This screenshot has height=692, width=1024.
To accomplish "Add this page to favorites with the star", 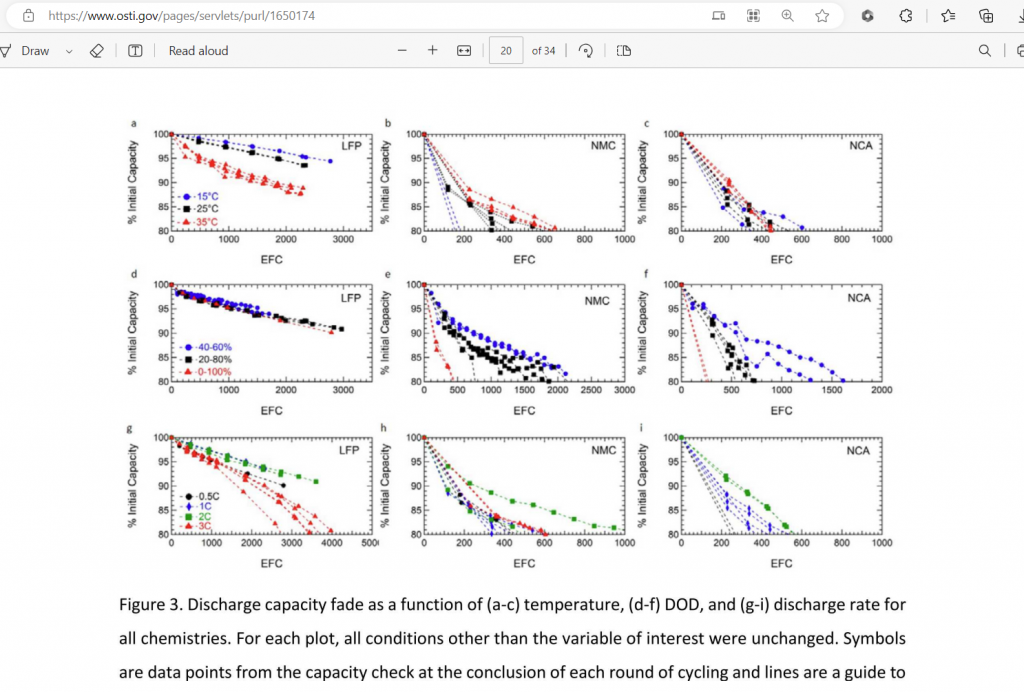I will 822,16.
